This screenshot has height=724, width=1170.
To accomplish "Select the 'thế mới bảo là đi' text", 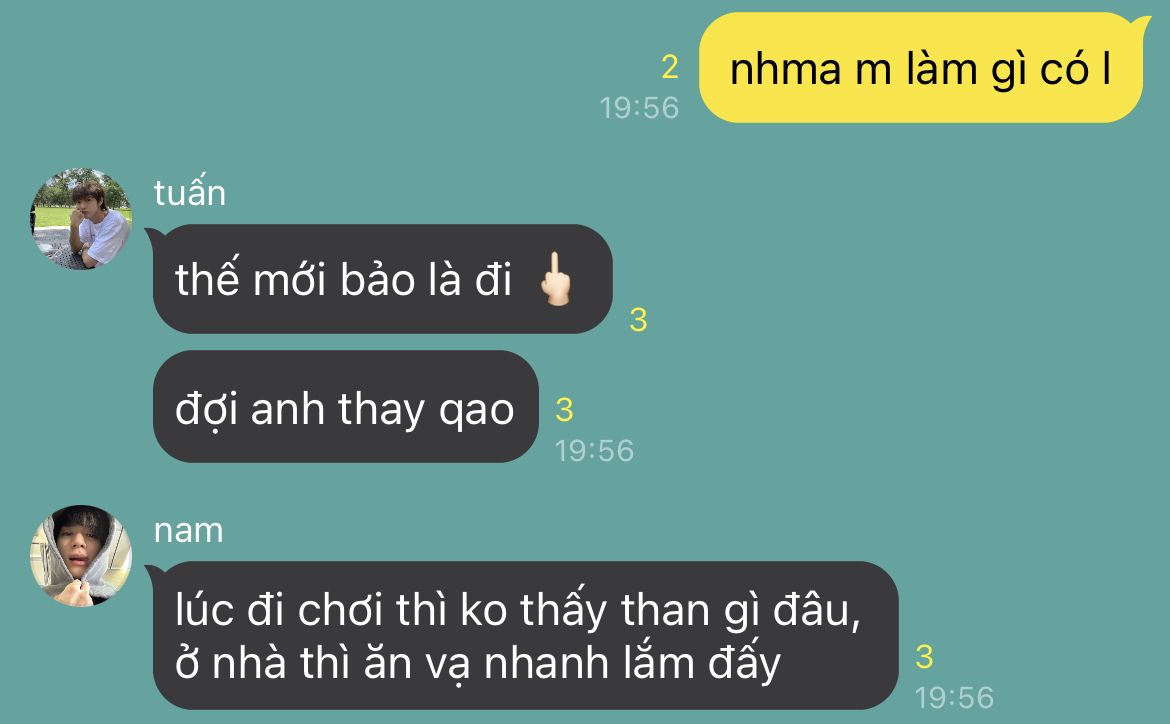I will (343, 279).
